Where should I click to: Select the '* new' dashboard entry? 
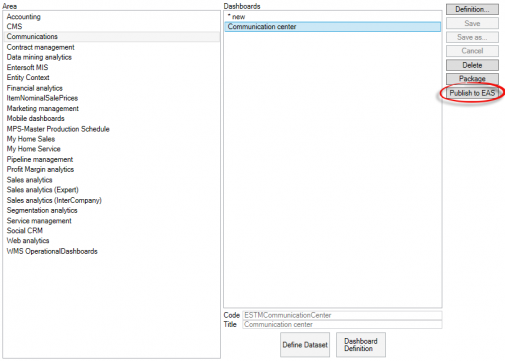point(332,17)
